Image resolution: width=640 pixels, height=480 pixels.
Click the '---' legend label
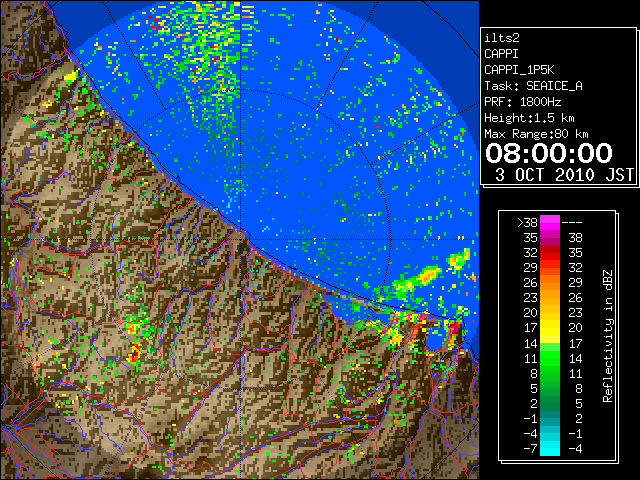(x=572, y=223)
